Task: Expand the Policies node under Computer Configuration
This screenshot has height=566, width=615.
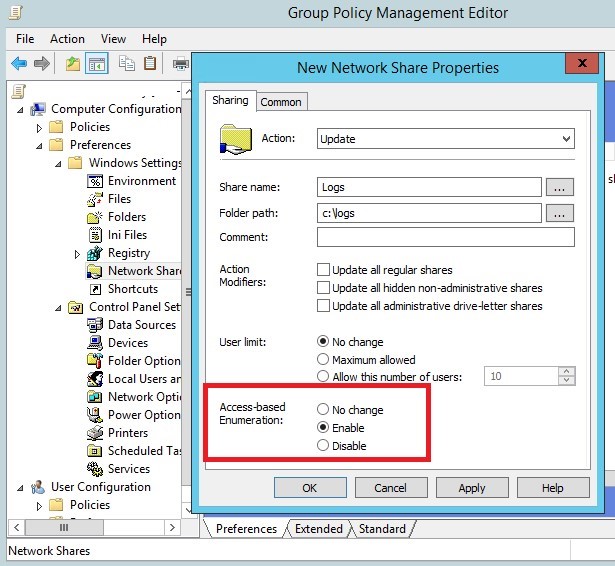Action: (x=40, y=128)
